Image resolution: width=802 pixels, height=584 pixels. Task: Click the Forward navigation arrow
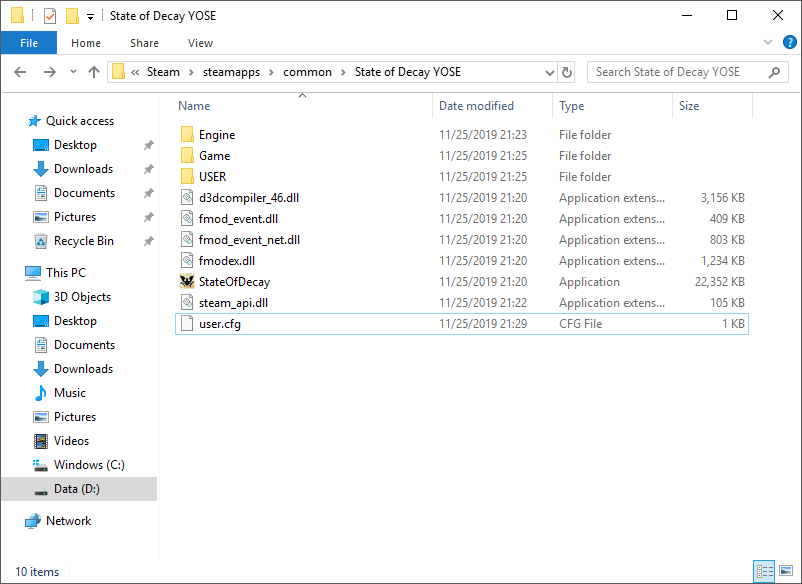(x=49, y=72)
